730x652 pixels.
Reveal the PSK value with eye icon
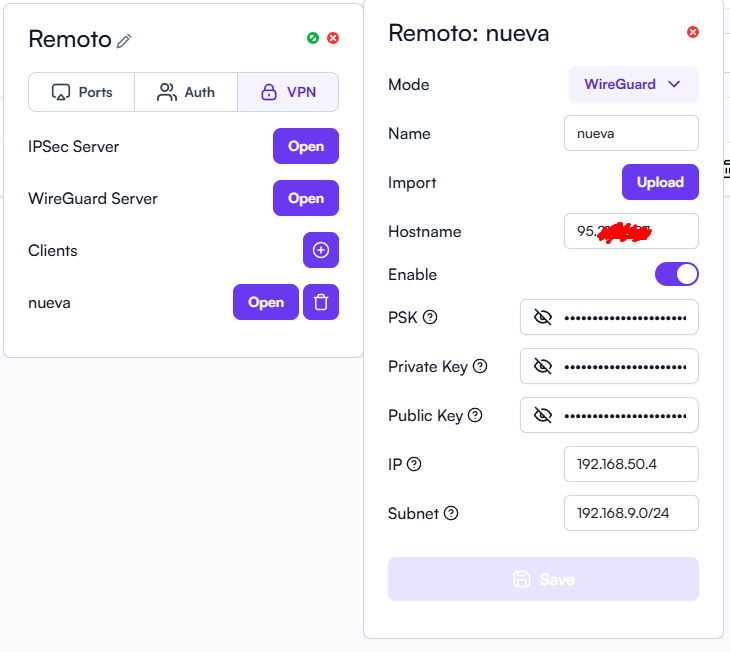click(542, 317)
